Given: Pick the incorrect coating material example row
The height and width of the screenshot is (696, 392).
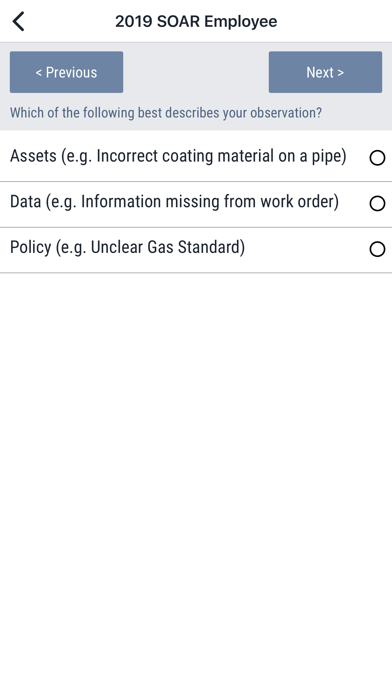Looking at the screenshot, I should [x=196, y=156].
